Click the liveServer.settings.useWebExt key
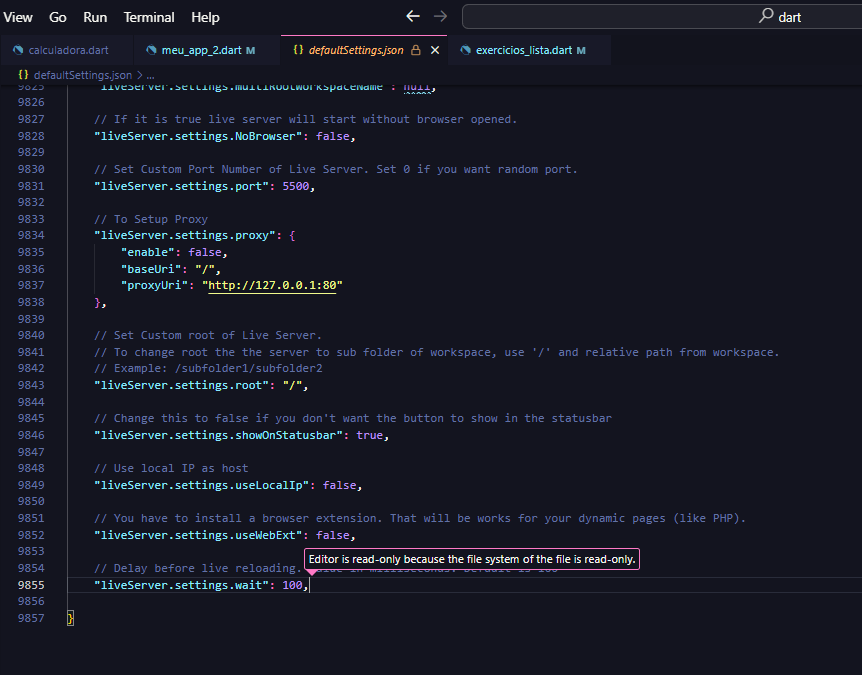The height and width of the screenshot is (675, 862). [x=198, y=535]
